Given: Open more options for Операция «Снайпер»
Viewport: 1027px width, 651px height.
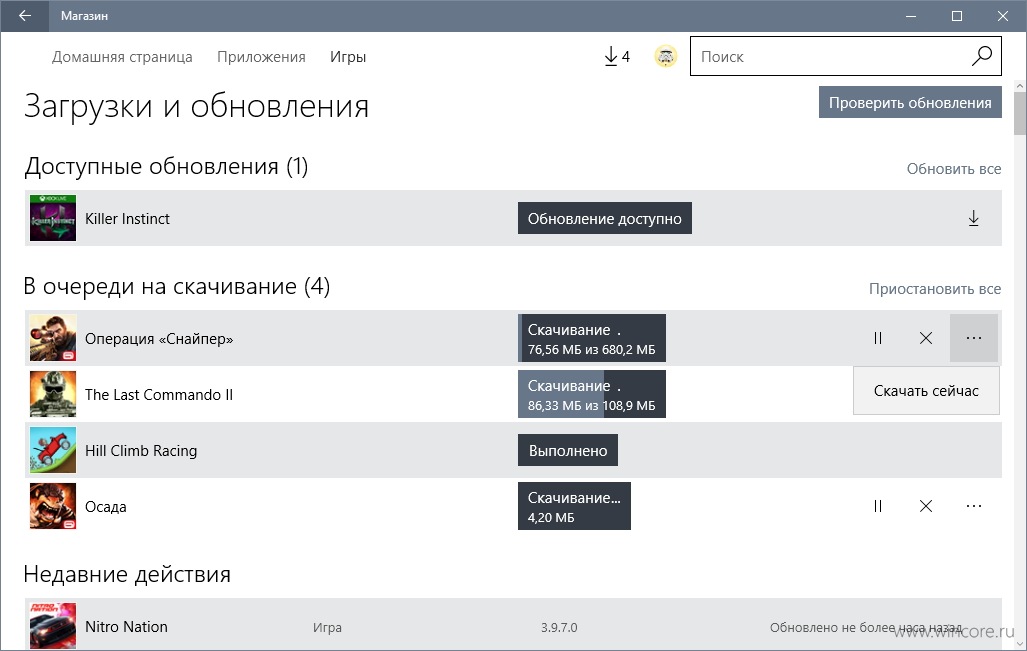Looking at the screenshot, I should pos(973,338).
